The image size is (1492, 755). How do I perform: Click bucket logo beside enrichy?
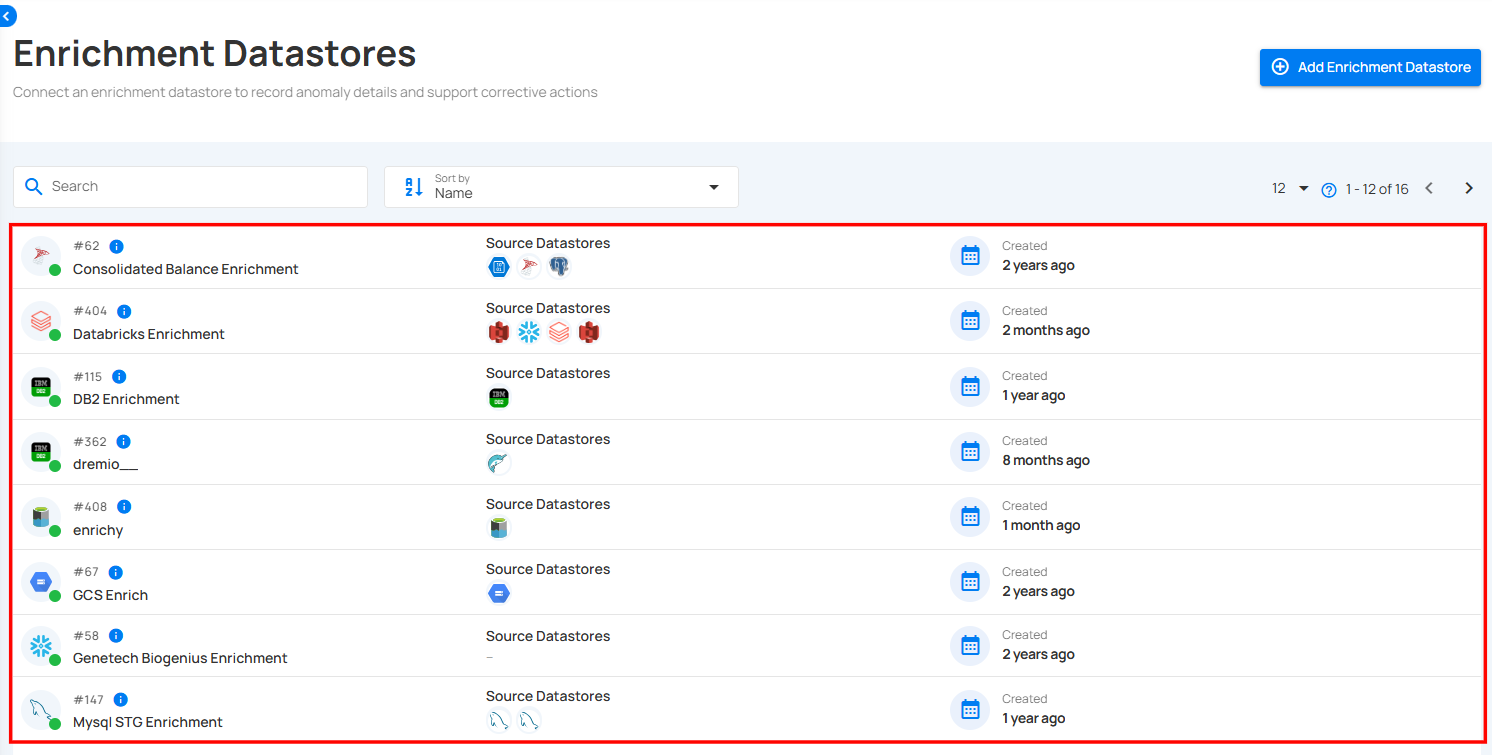[x=41, y=517]
